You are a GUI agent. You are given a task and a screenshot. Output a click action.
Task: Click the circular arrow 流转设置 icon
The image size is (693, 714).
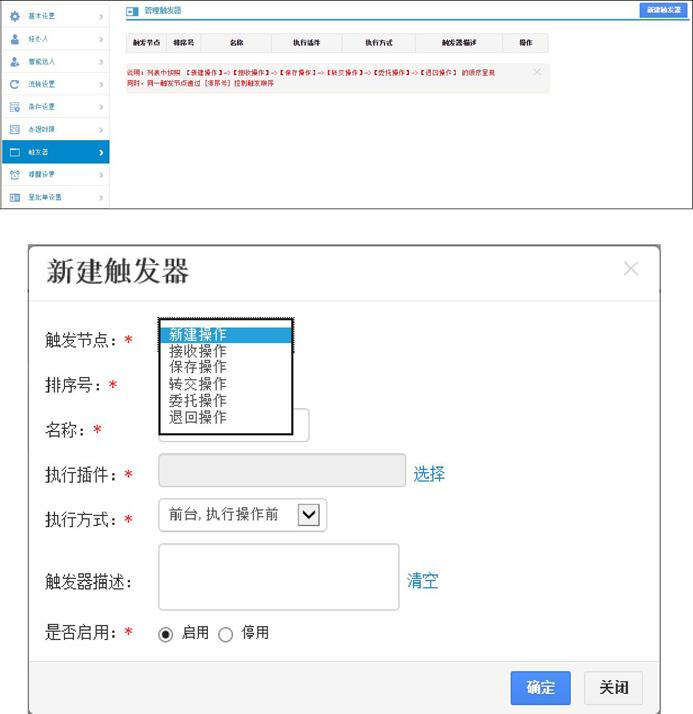[x=14, y=85]
